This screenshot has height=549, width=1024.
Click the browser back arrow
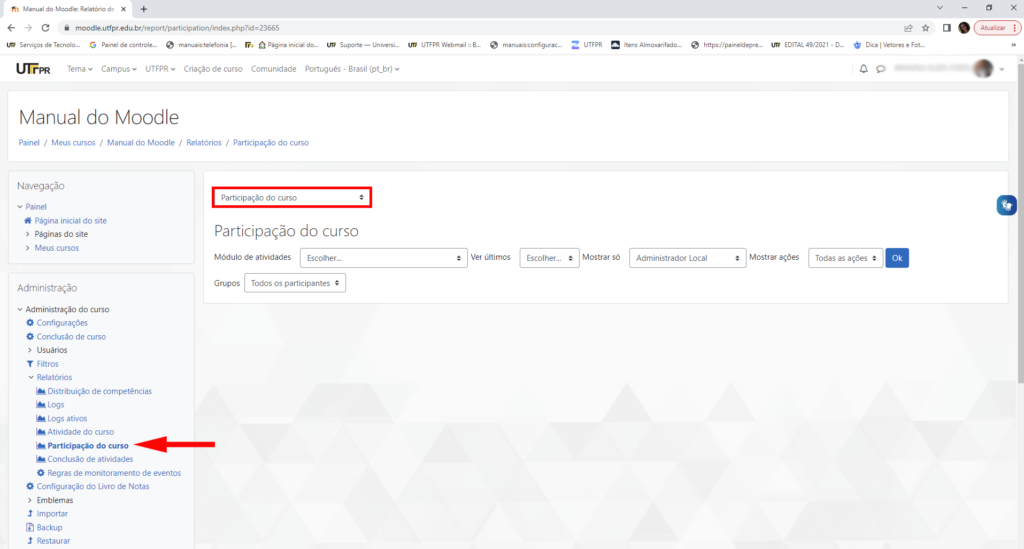point(11,28)
